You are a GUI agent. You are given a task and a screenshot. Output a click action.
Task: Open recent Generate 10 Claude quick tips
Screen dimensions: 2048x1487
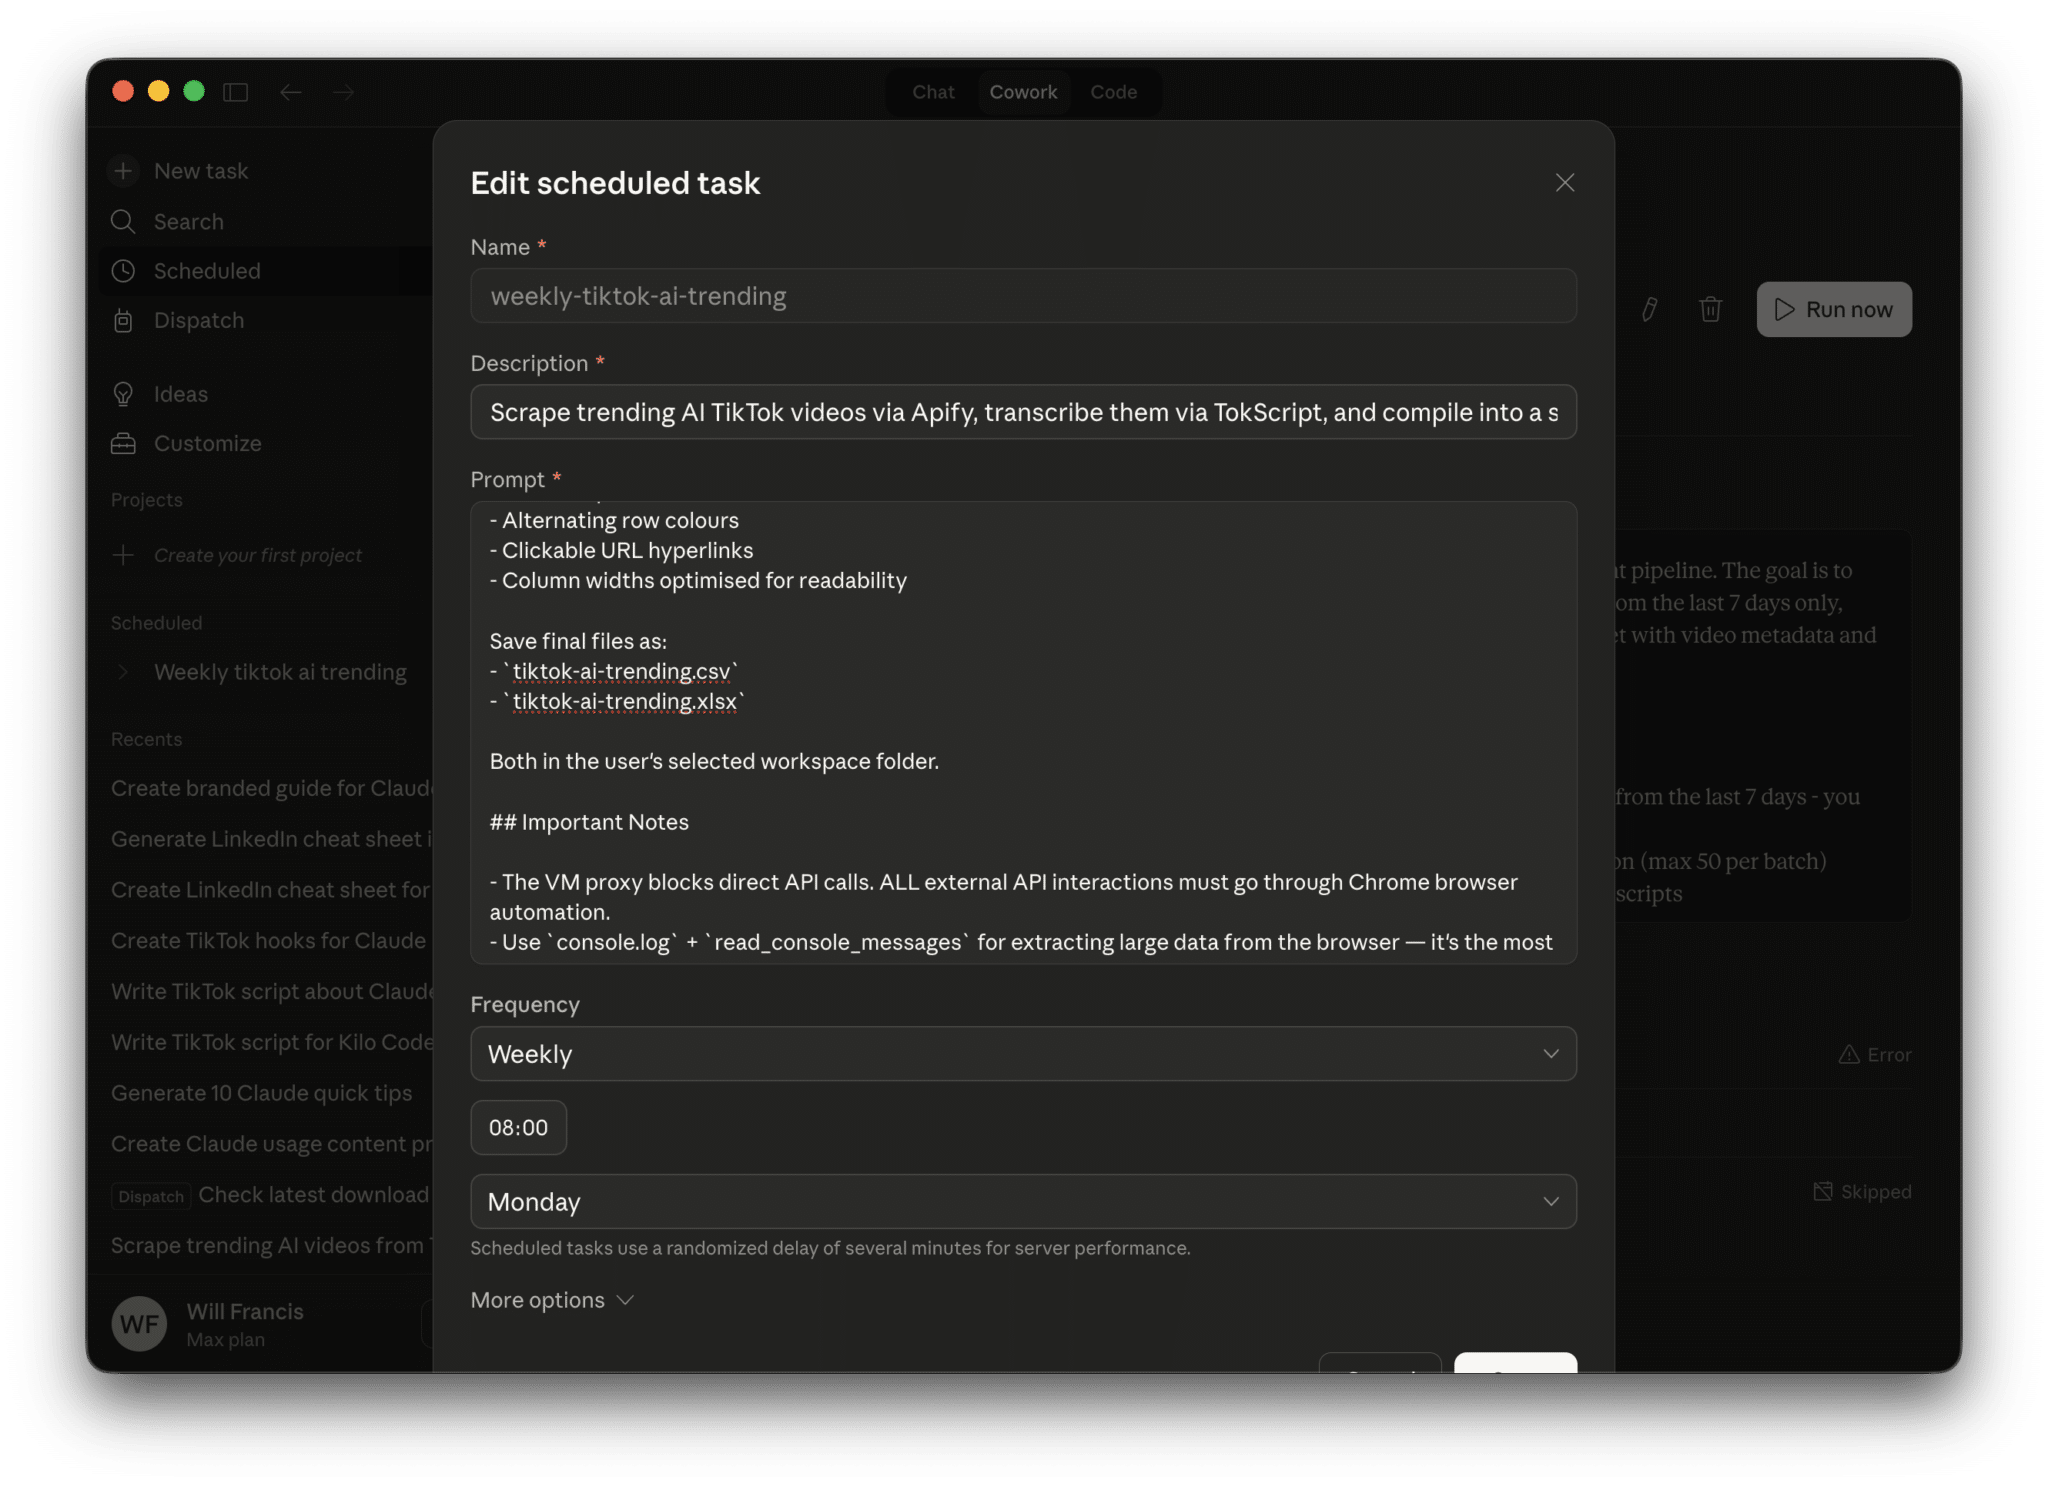[x=261, y=1093]
